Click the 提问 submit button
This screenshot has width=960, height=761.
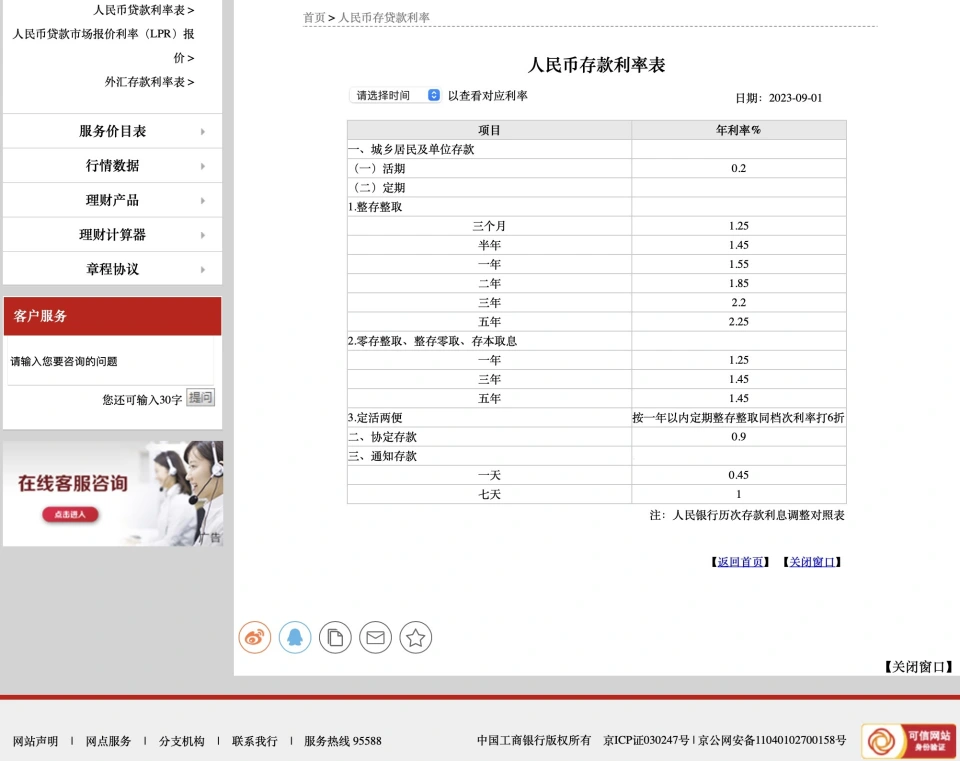point(200,398)
